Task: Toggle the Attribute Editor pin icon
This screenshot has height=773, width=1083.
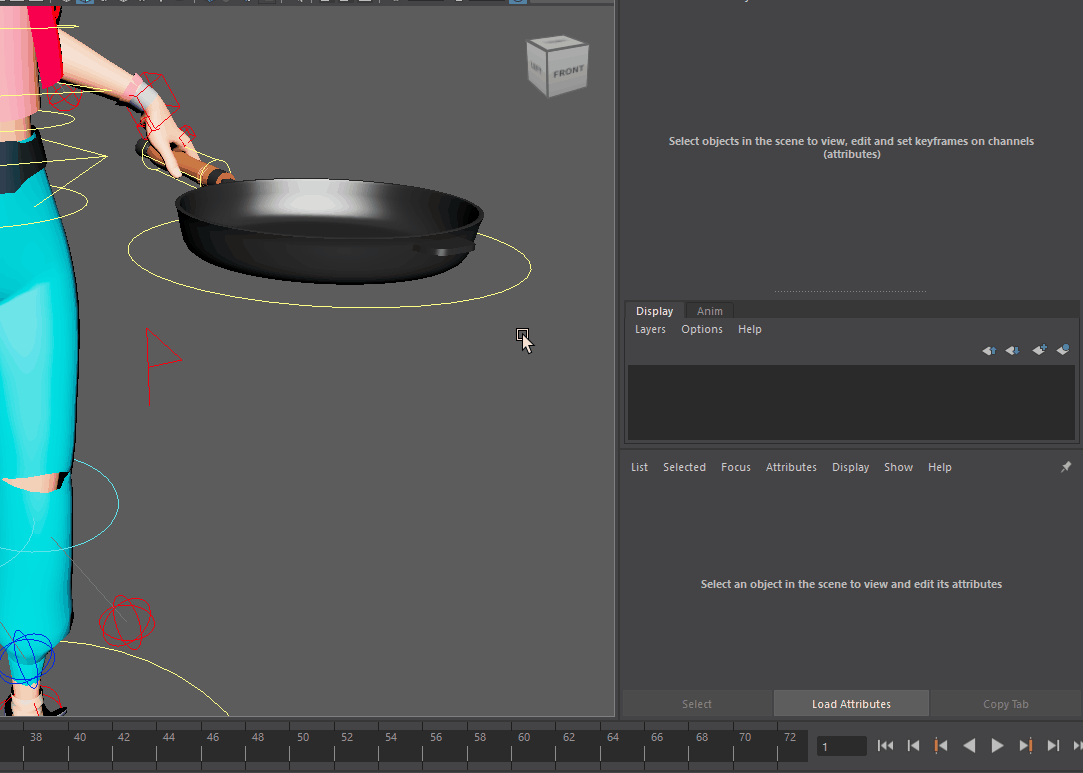Action: (1065, 467)
